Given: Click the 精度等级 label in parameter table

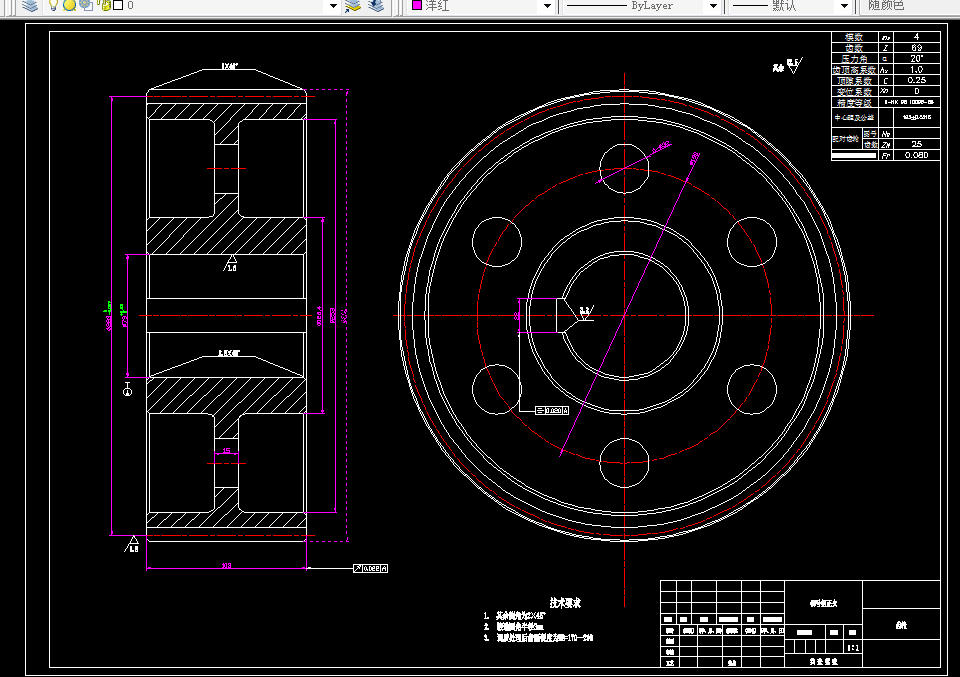Looking at the screenshot, I should [x=854, y=103].
